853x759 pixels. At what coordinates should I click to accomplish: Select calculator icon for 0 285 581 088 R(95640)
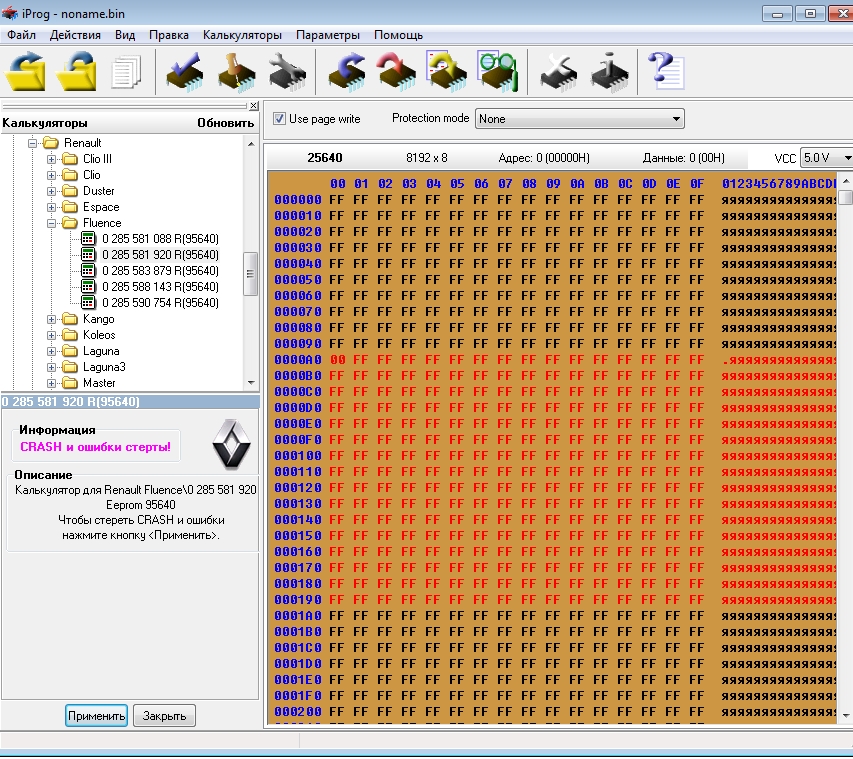click(88, 238)
